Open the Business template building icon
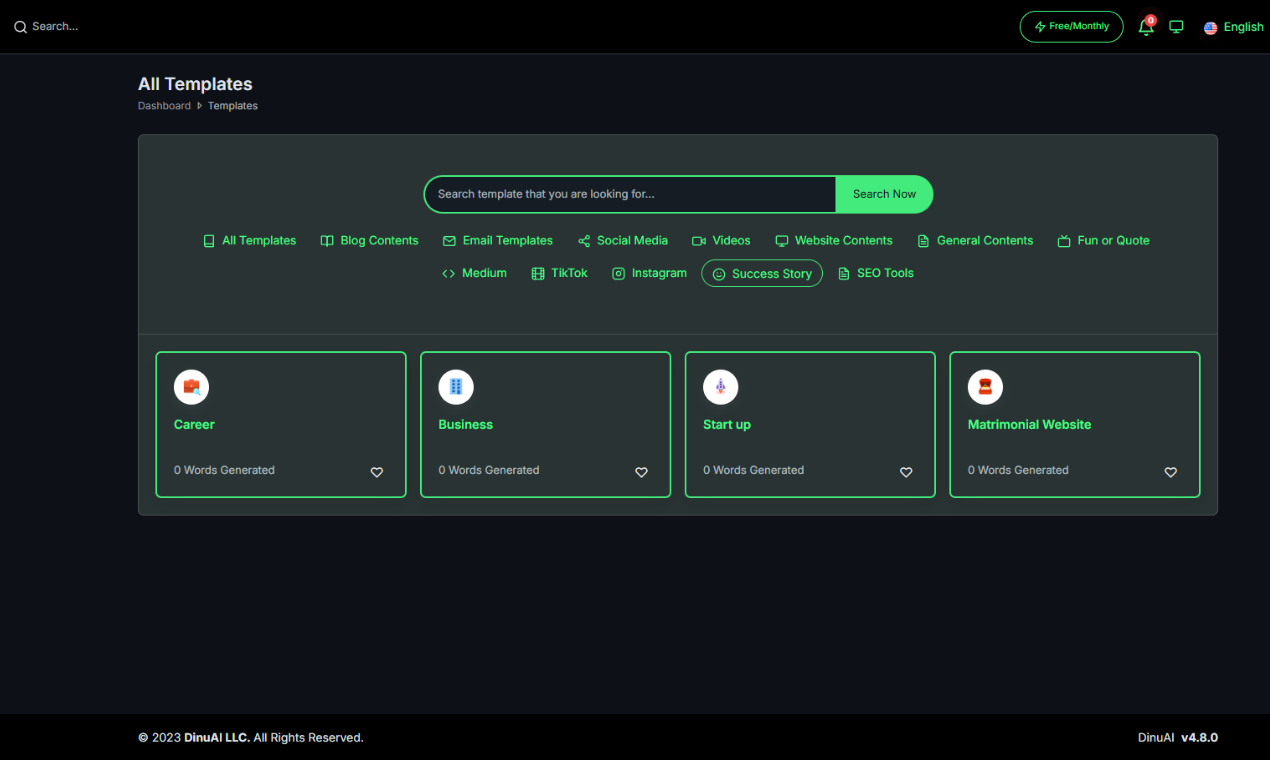1270x760 pixels. (x=456, y=387)
